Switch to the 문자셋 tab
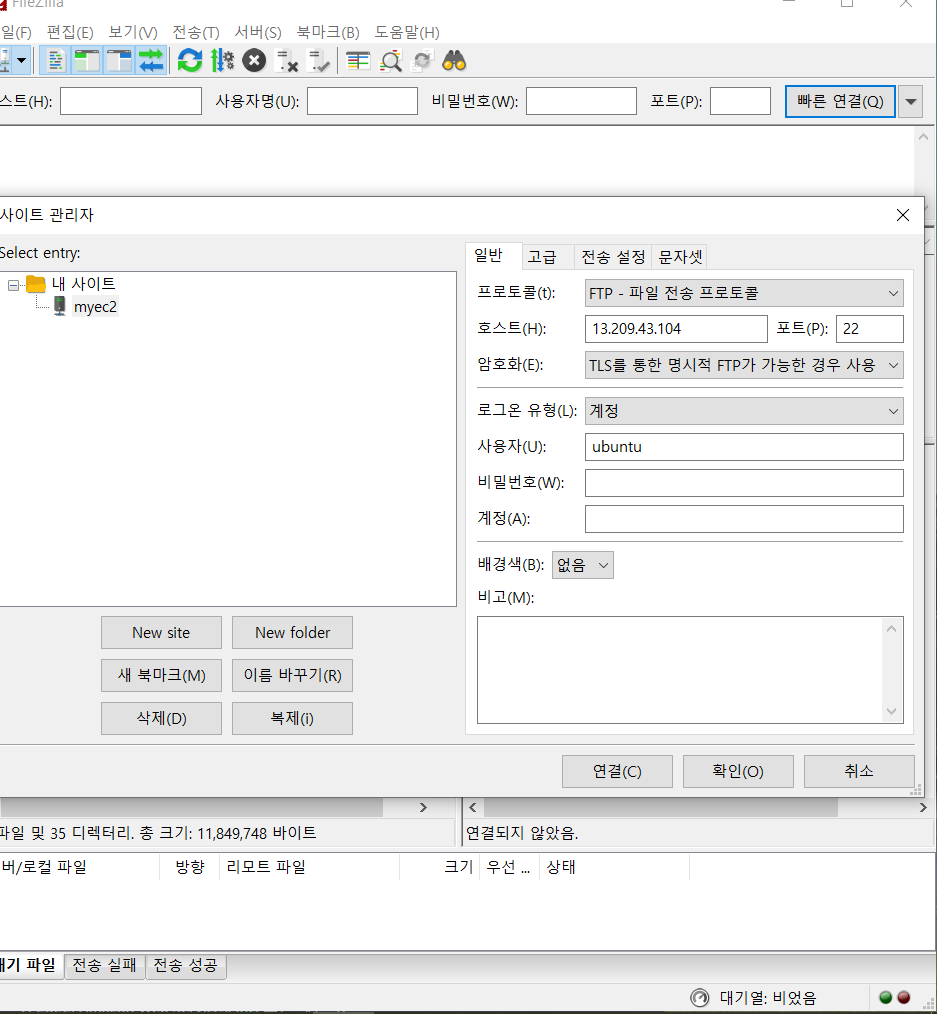Screen dimensions: 937x1014 click(680, 257)
